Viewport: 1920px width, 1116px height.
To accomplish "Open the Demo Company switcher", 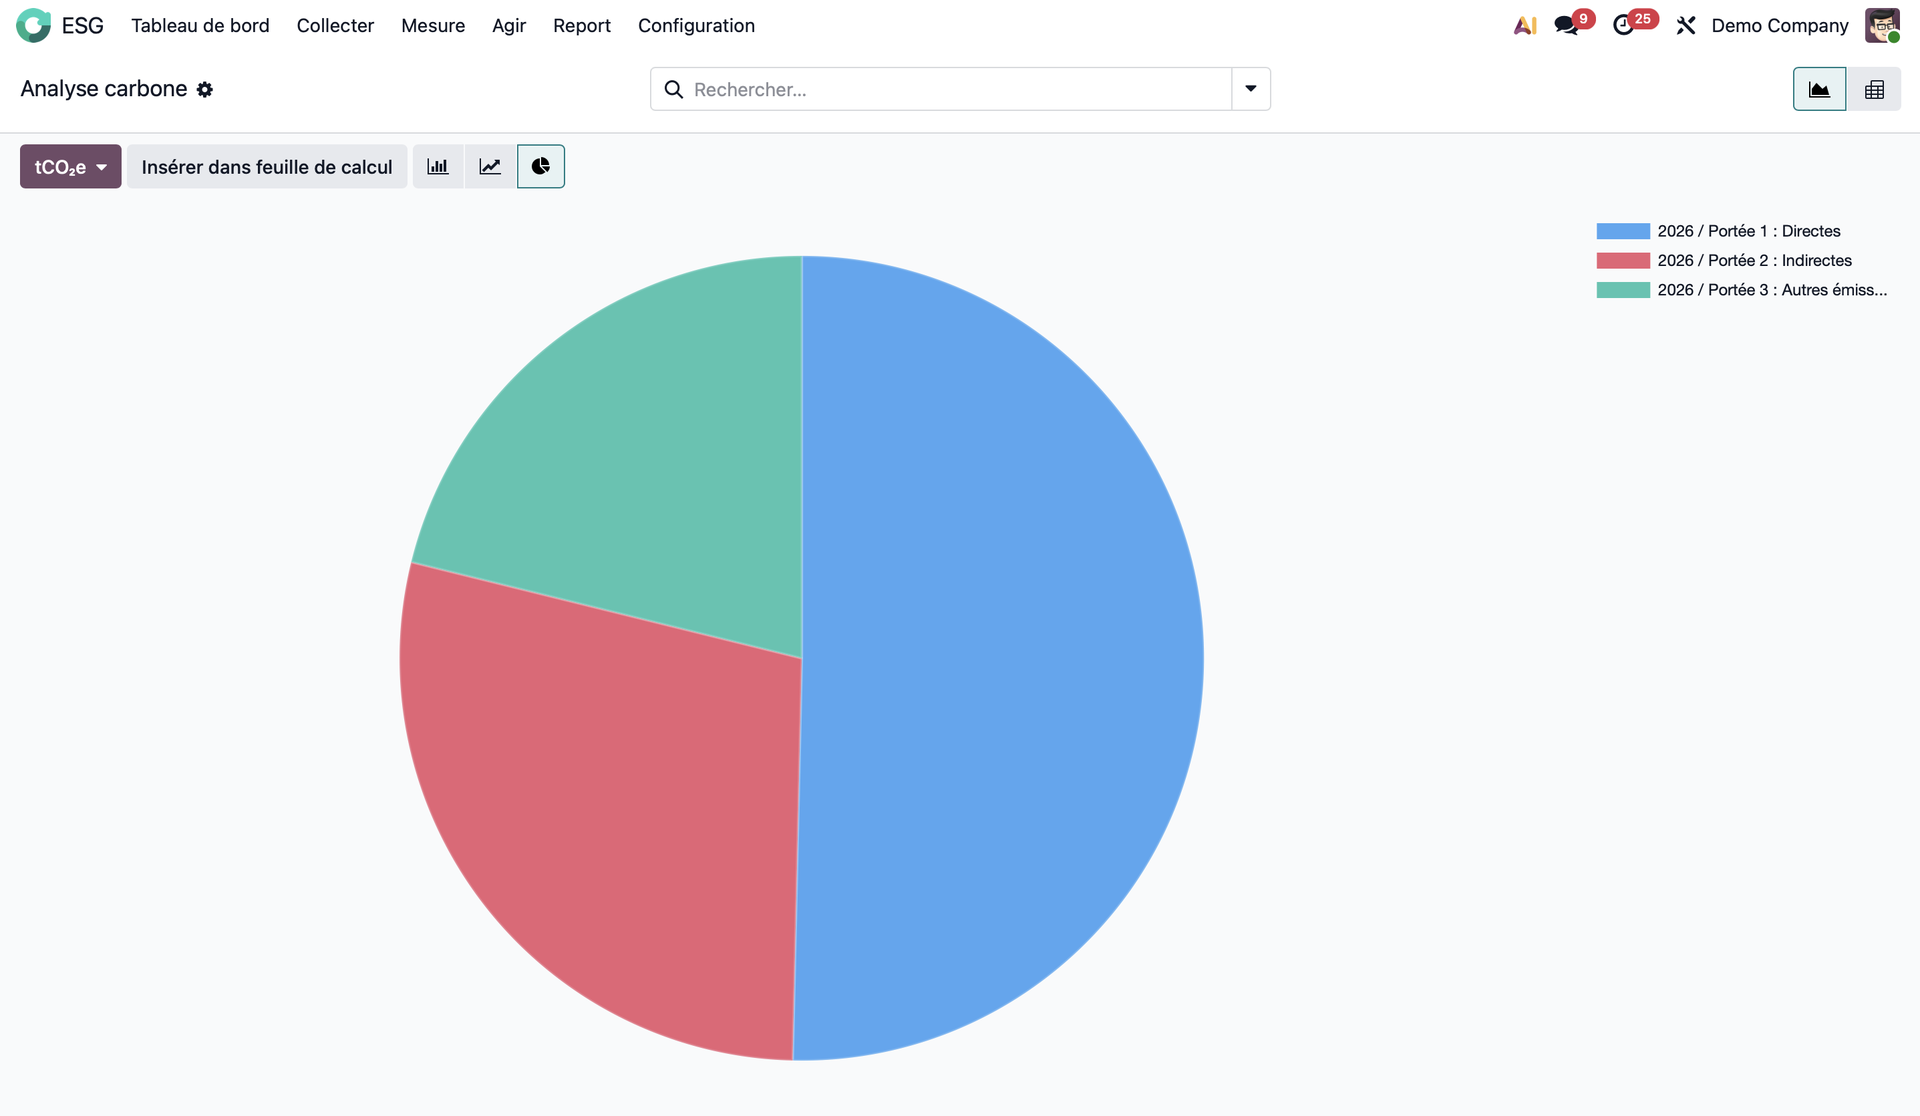I will click(x=1779, y=25).
